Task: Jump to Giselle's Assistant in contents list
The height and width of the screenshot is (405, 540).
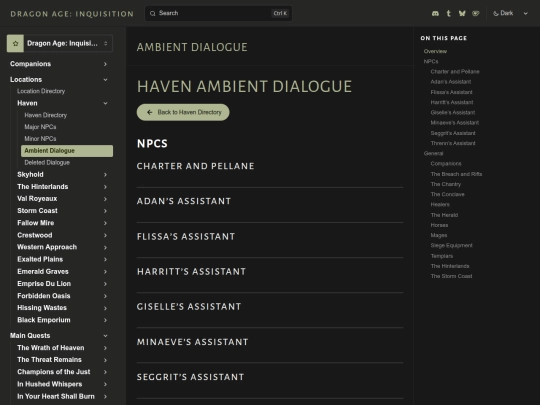Action: (x=453, y=112)
